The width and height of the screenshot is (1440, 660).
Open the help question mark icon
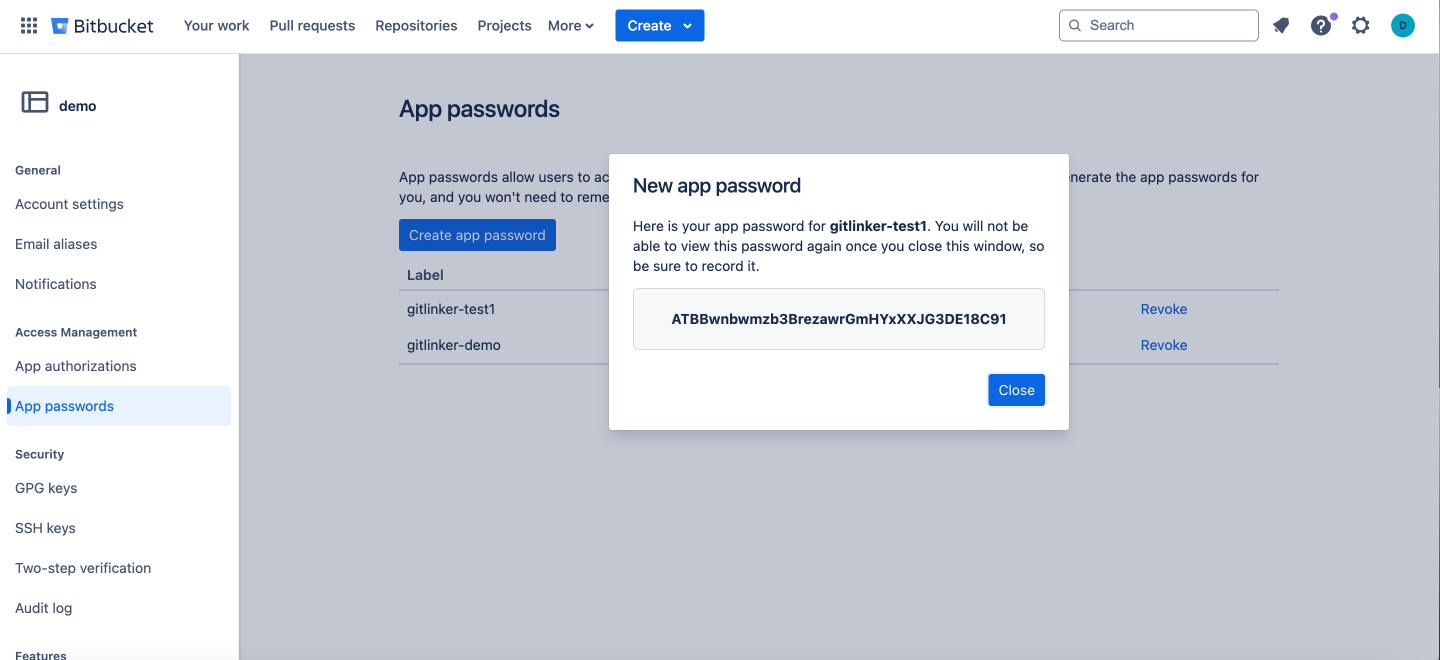coord(1321,26)
